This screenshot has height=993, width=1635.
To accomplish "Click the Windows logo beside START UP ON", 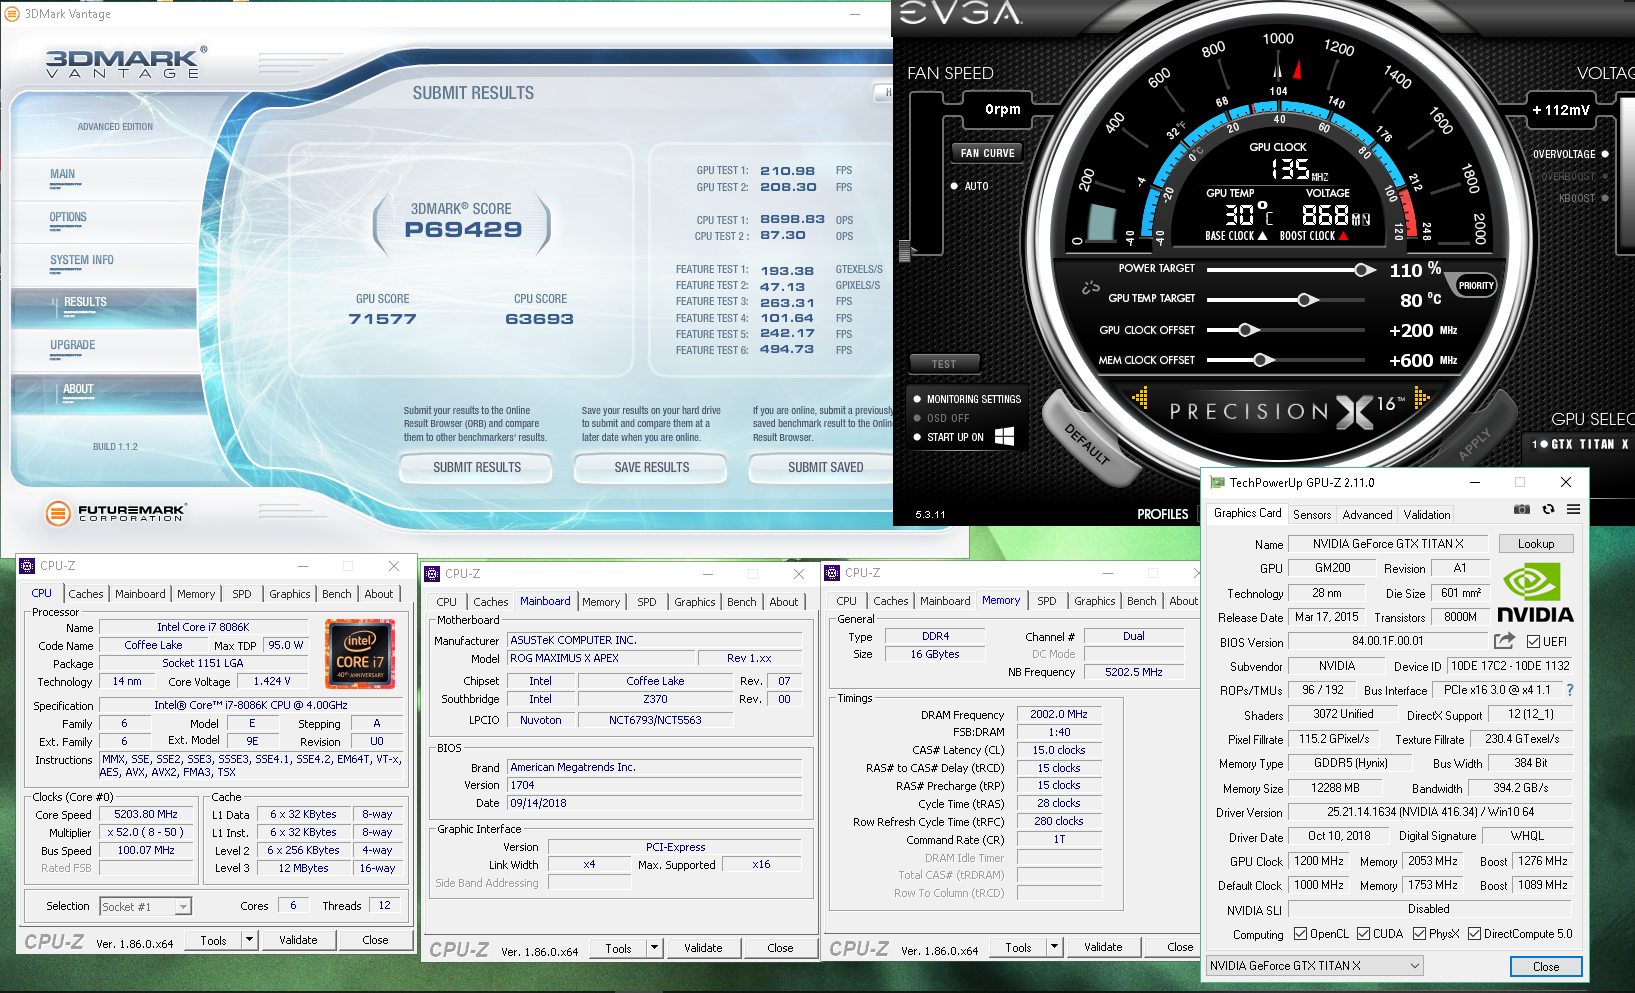I will 1004,437.
